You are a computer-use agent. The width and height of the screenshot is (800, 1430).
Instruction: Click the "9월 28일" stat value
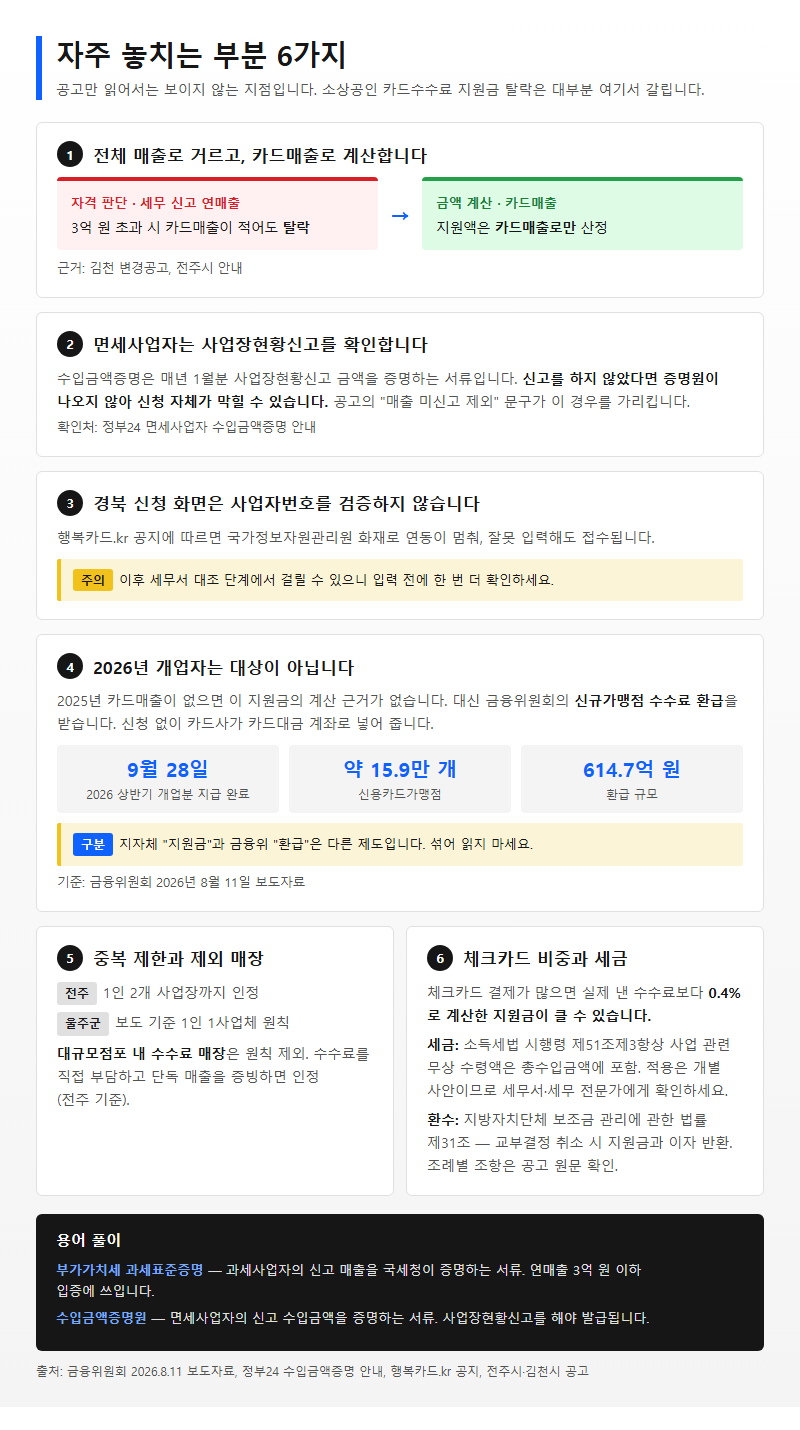(168, 769)
